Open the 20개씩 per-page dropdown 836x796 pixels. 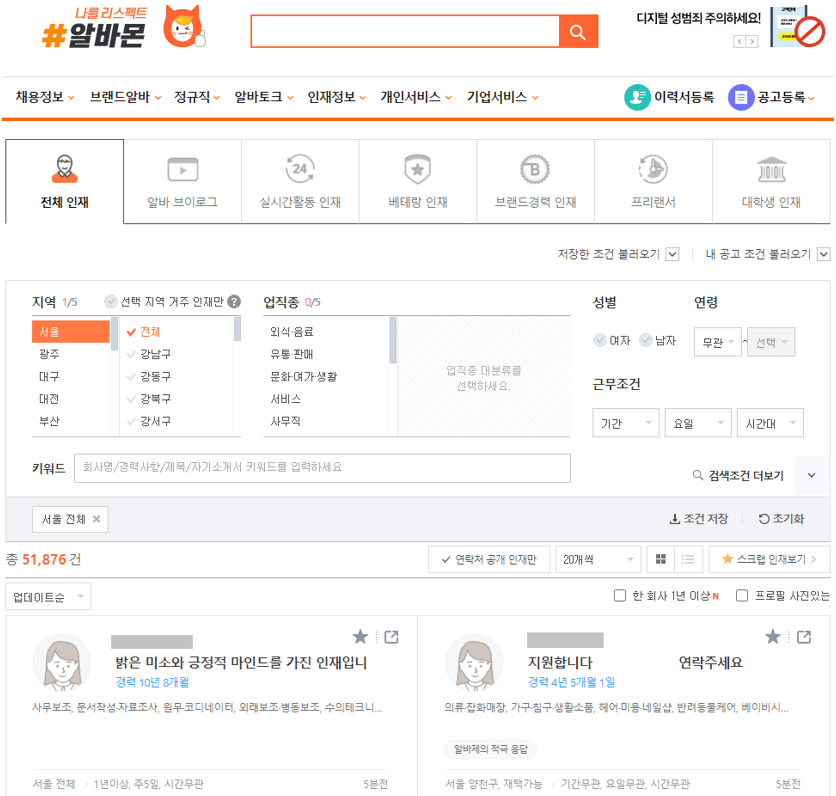pos(598,559)
